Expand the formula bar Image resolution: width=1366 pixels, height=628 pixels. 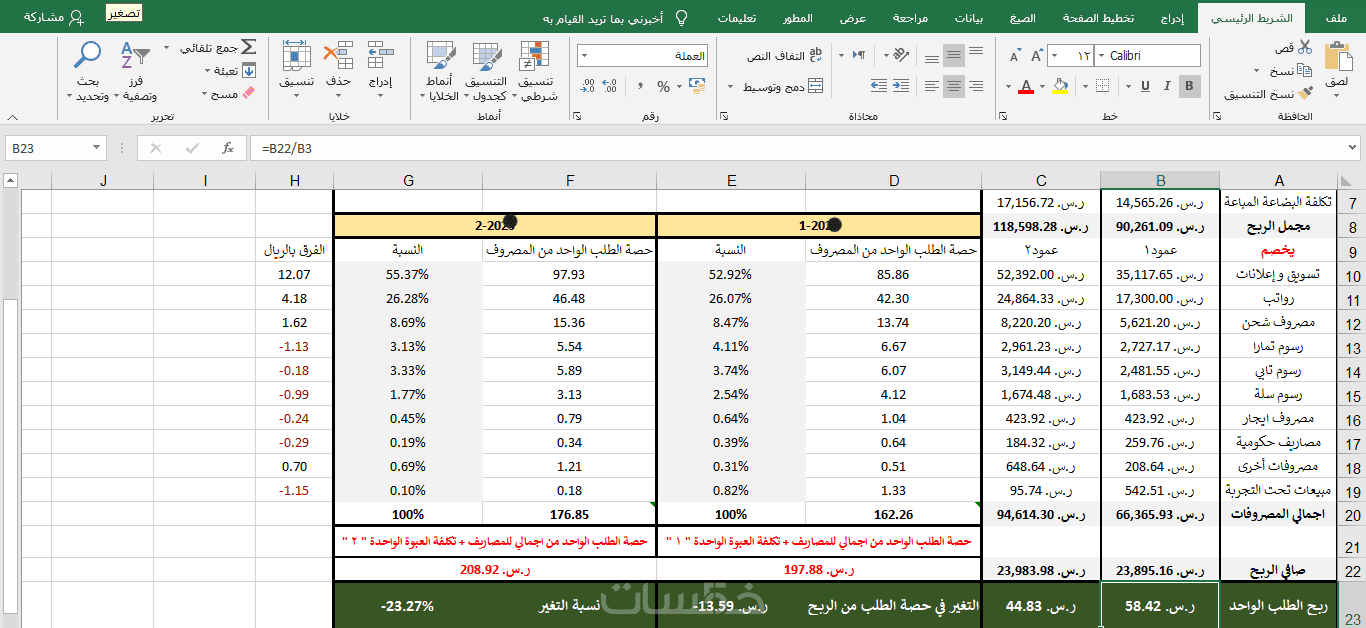click(x=1354, y=148)
